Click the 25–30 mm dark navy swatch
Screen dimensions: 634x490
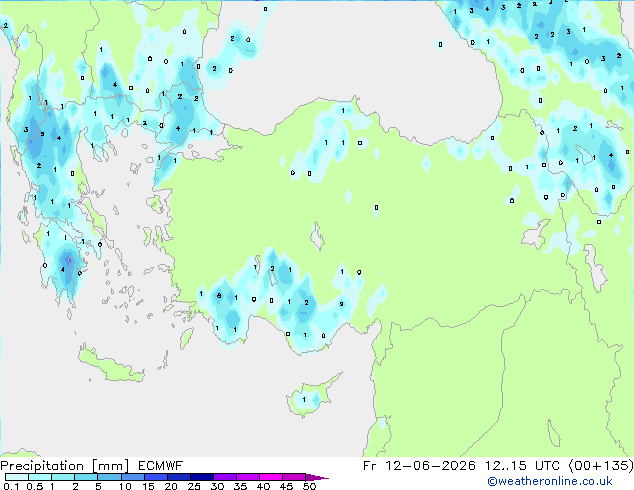(x=201, y=477)
